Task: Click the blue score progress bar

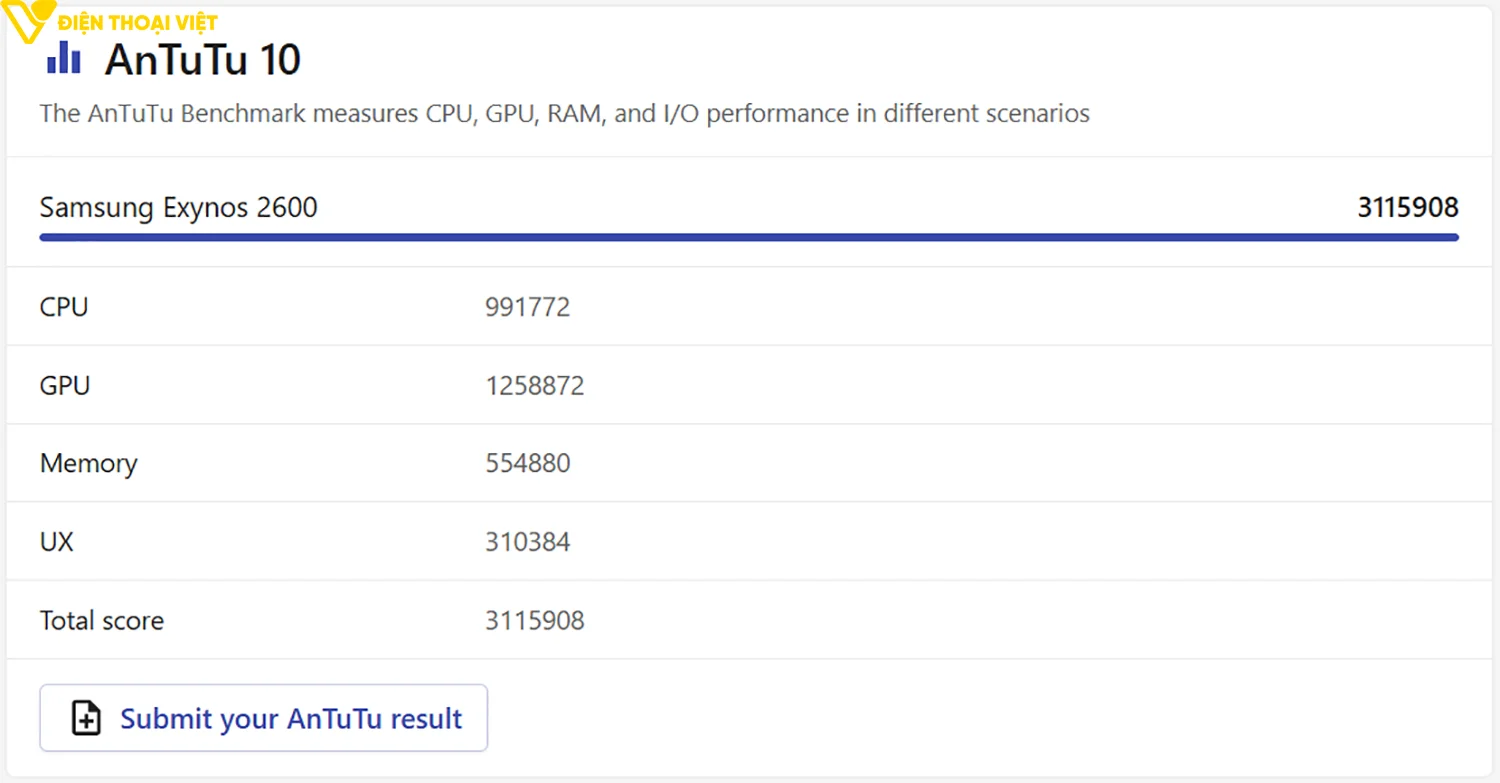Action: [748, 237]
